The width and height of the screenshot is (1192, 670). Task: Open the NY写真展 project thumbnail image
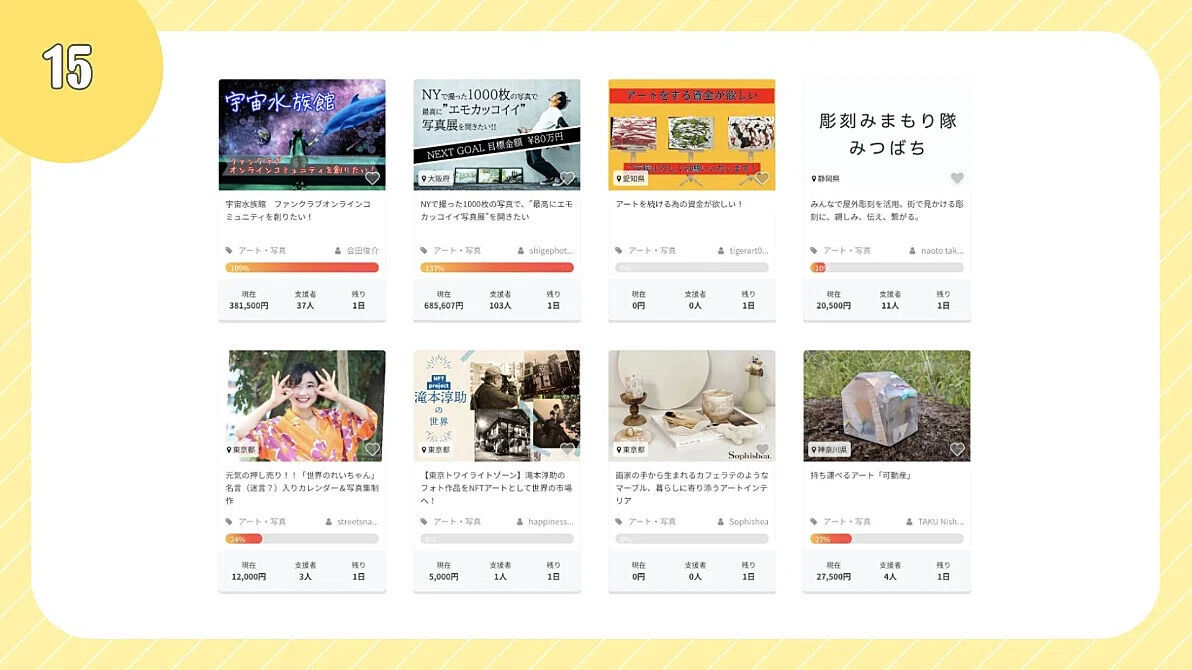point(496,135)
